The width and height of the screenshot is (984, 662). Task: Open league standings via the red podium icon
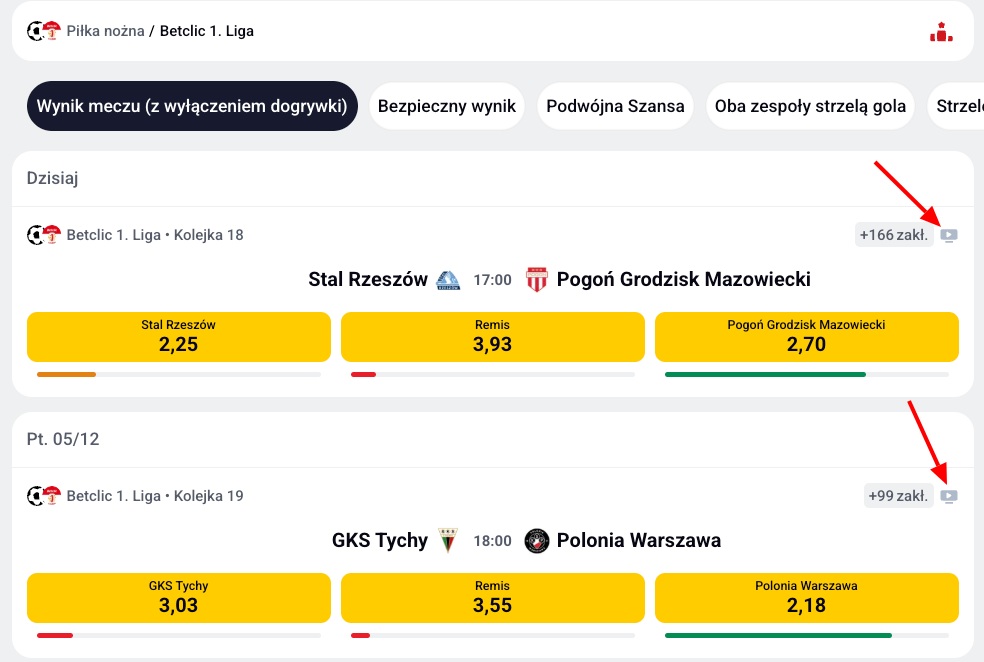pyautogui.click(x=941, y=30)
